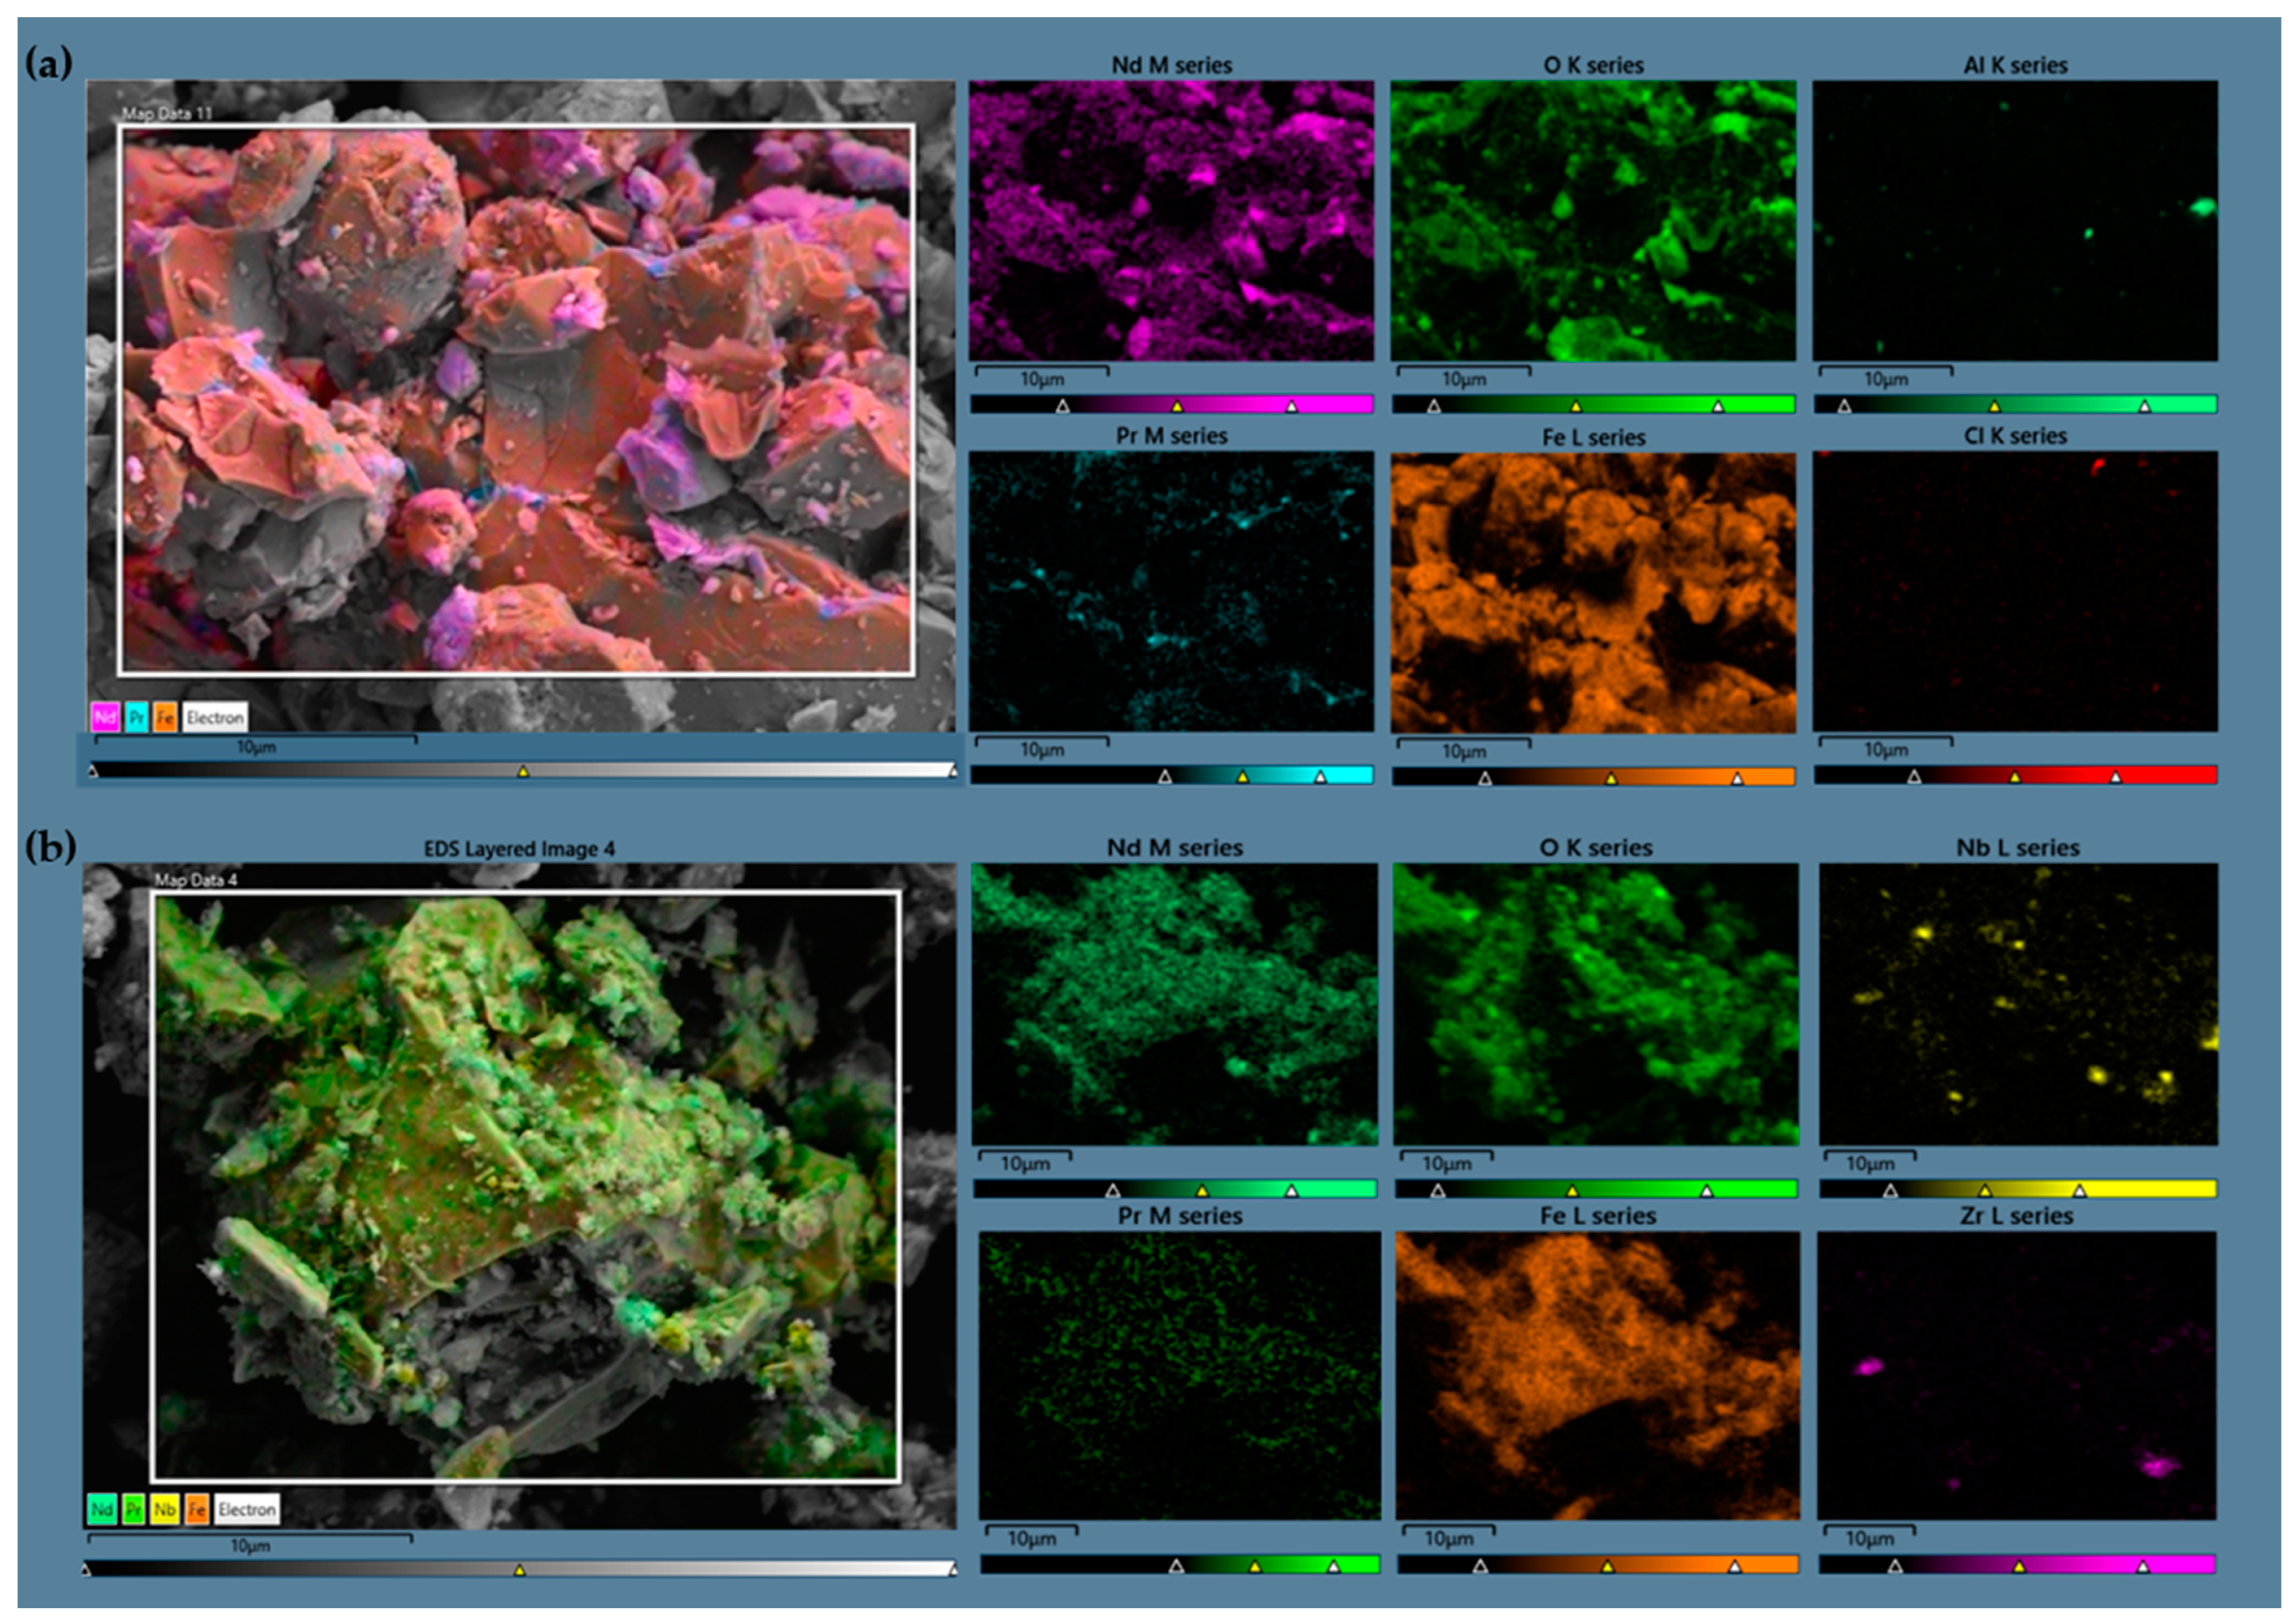Viewport: 2295px width, 1624px height.
Task: Click the yellow midpoint marker below the panel a electron image
Action: pos(522,772)
